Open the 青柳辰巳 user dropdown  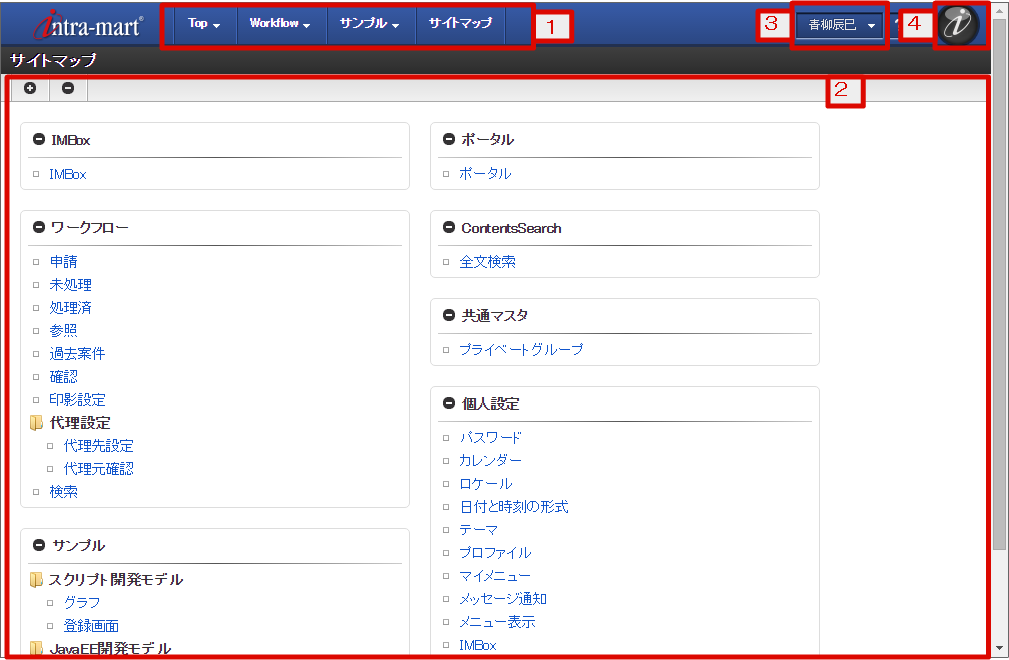click(x=838, y=24)
